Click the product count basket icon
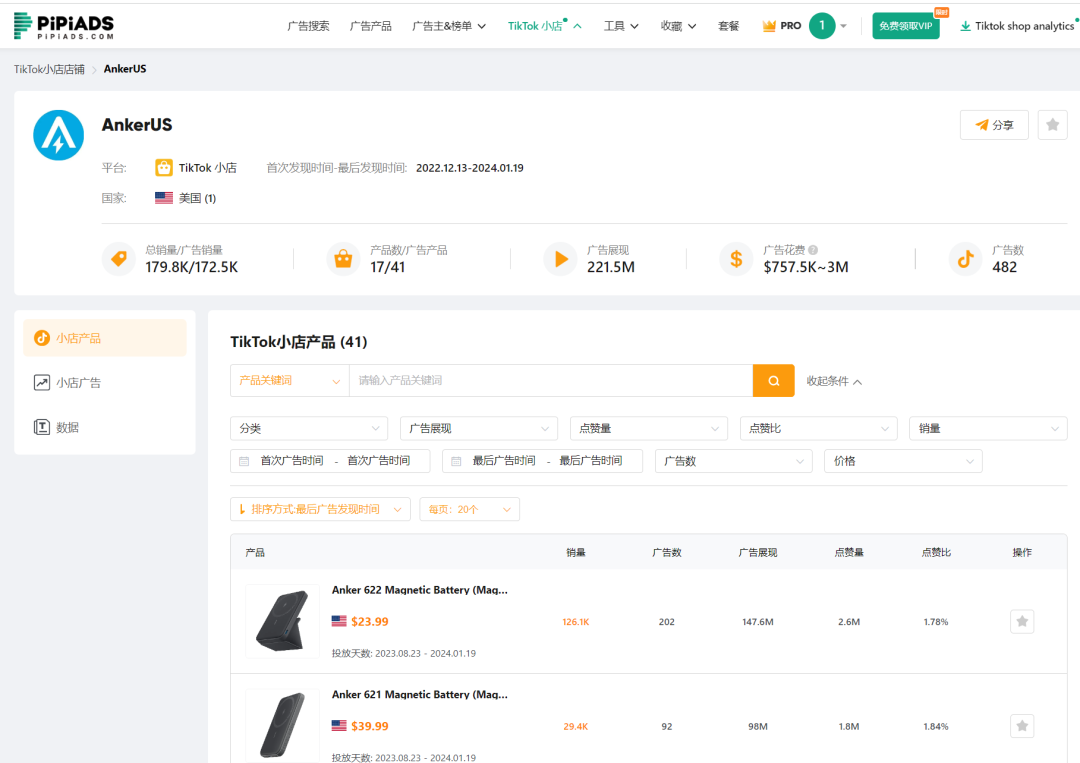 click(343, 259)
